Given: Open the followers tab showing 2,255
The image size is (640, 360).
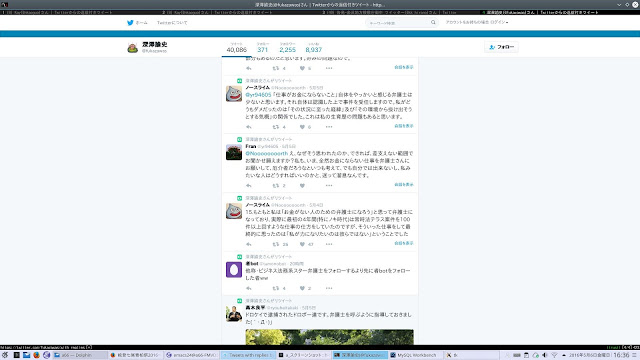Looking at the screenshot, I should point(287,48).
